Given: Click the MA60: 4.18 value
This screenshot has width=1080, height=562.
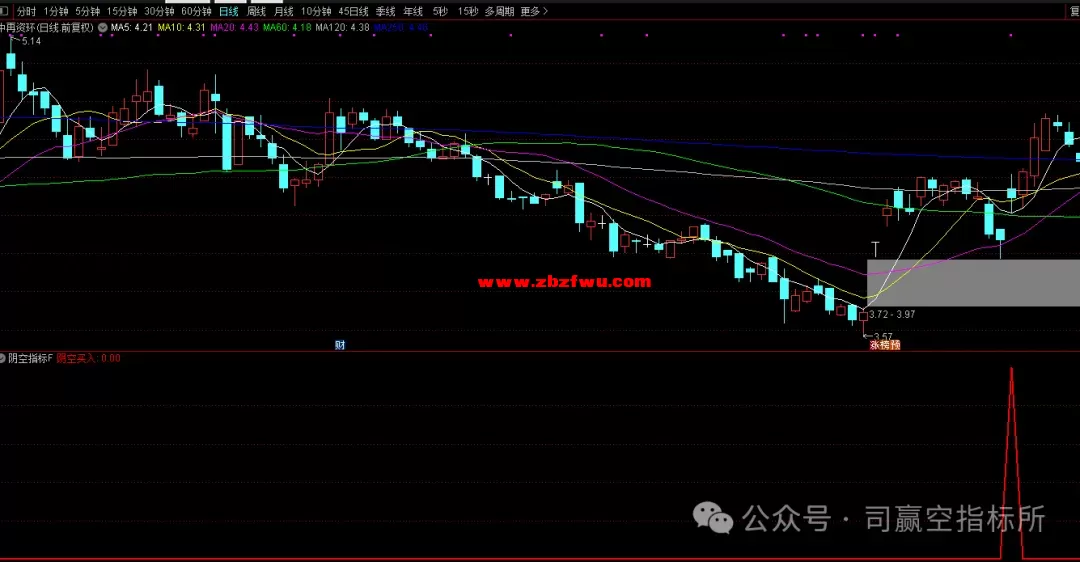Looking at the screenshot, I should pyautogui.click(x=287, y=28).
